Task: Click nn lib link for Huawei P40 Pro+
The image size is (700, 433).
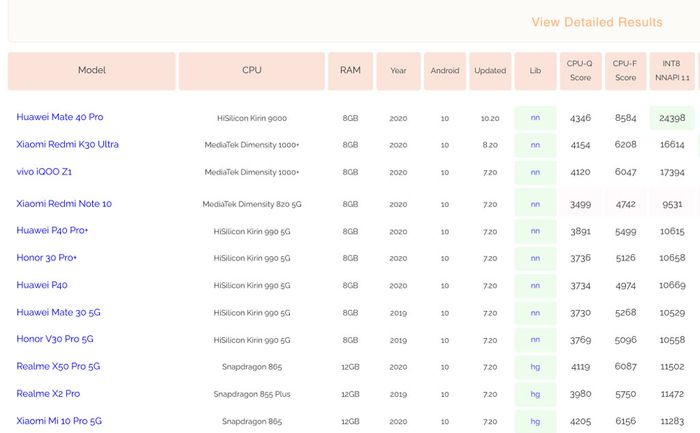Action: [x=535, y=231]
